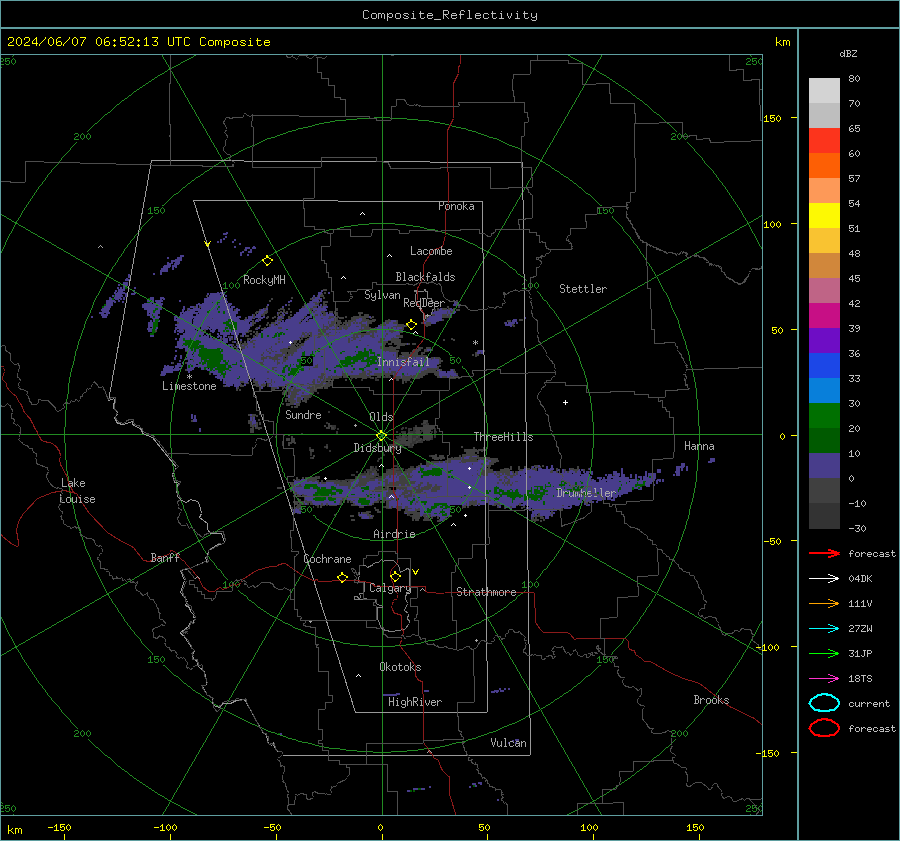Click the Blackfalds town label
Viewport: 900px width, 841px height.
pyautogui.click(x=425, y=277)
